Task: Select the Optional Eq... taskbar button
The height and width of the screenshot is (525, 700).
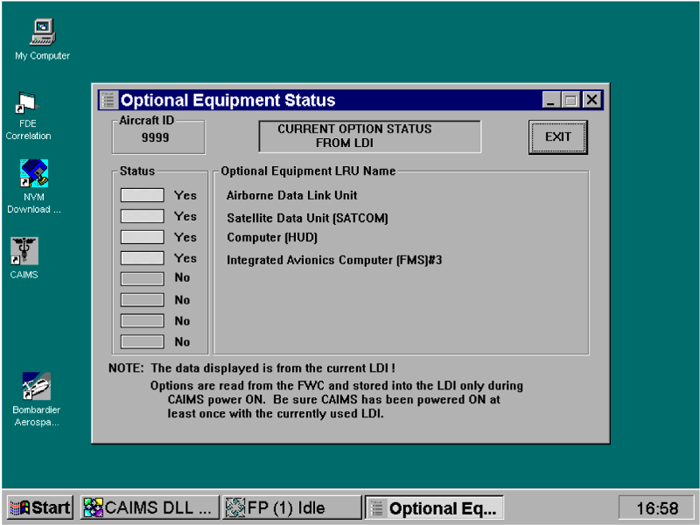Action: (x=433, y=507)
